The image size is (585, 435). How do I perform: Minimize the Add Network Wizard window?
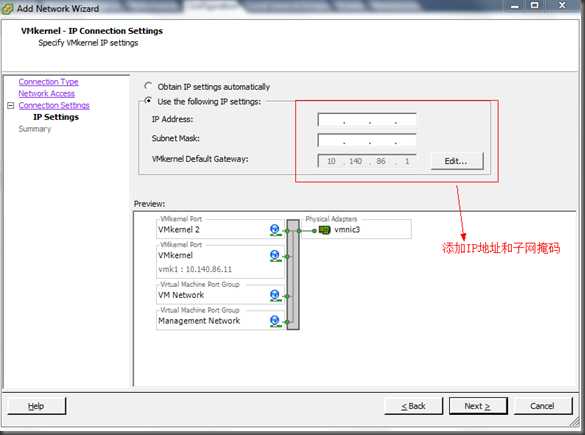515,6
